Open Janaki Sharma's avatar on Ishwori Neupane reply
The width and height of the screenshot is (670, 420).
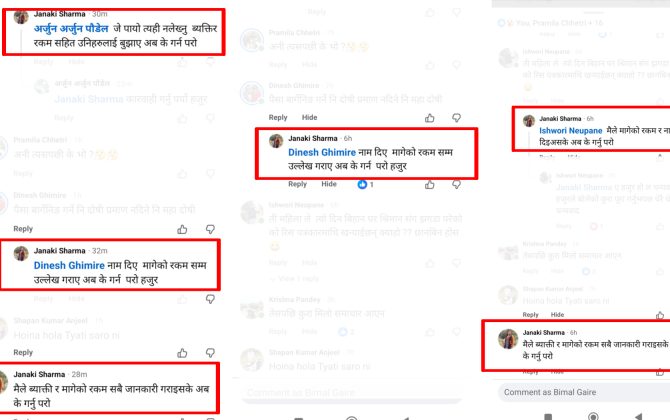[x=529, y=121]
